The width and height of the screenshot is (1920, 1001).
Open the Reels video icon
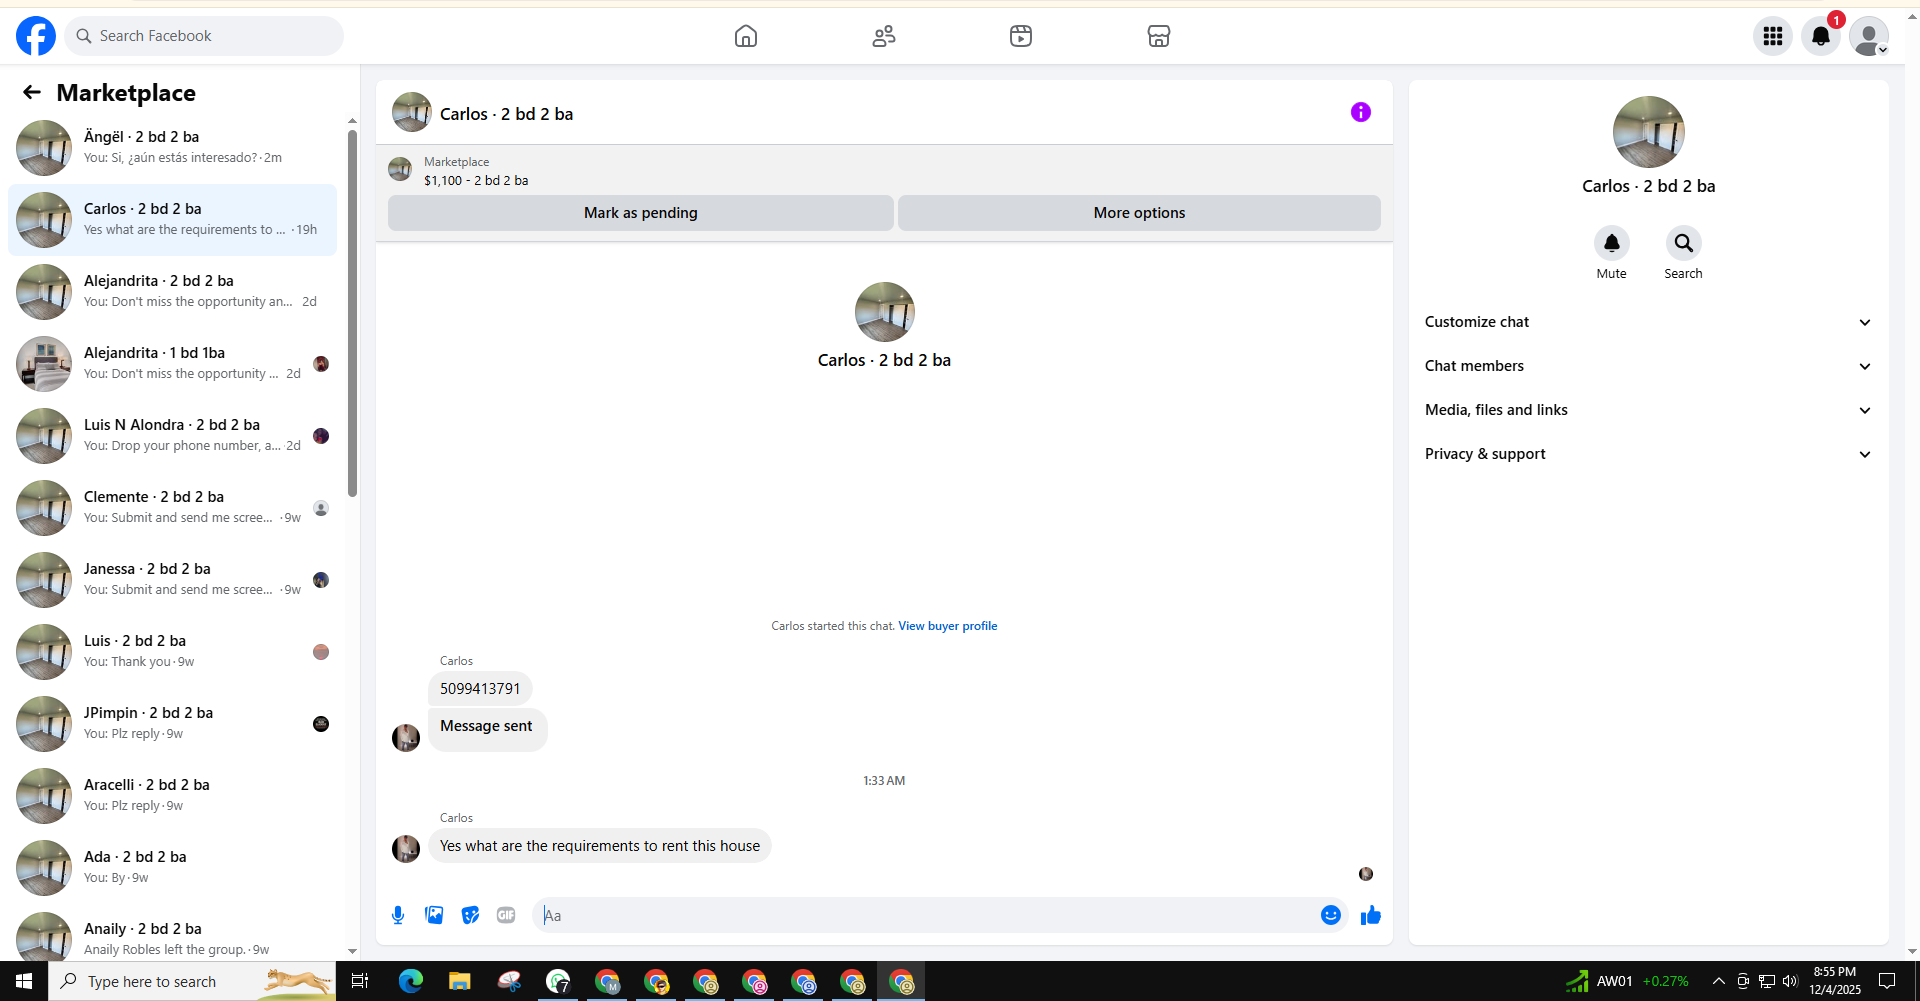click(x=1021, y=36)
